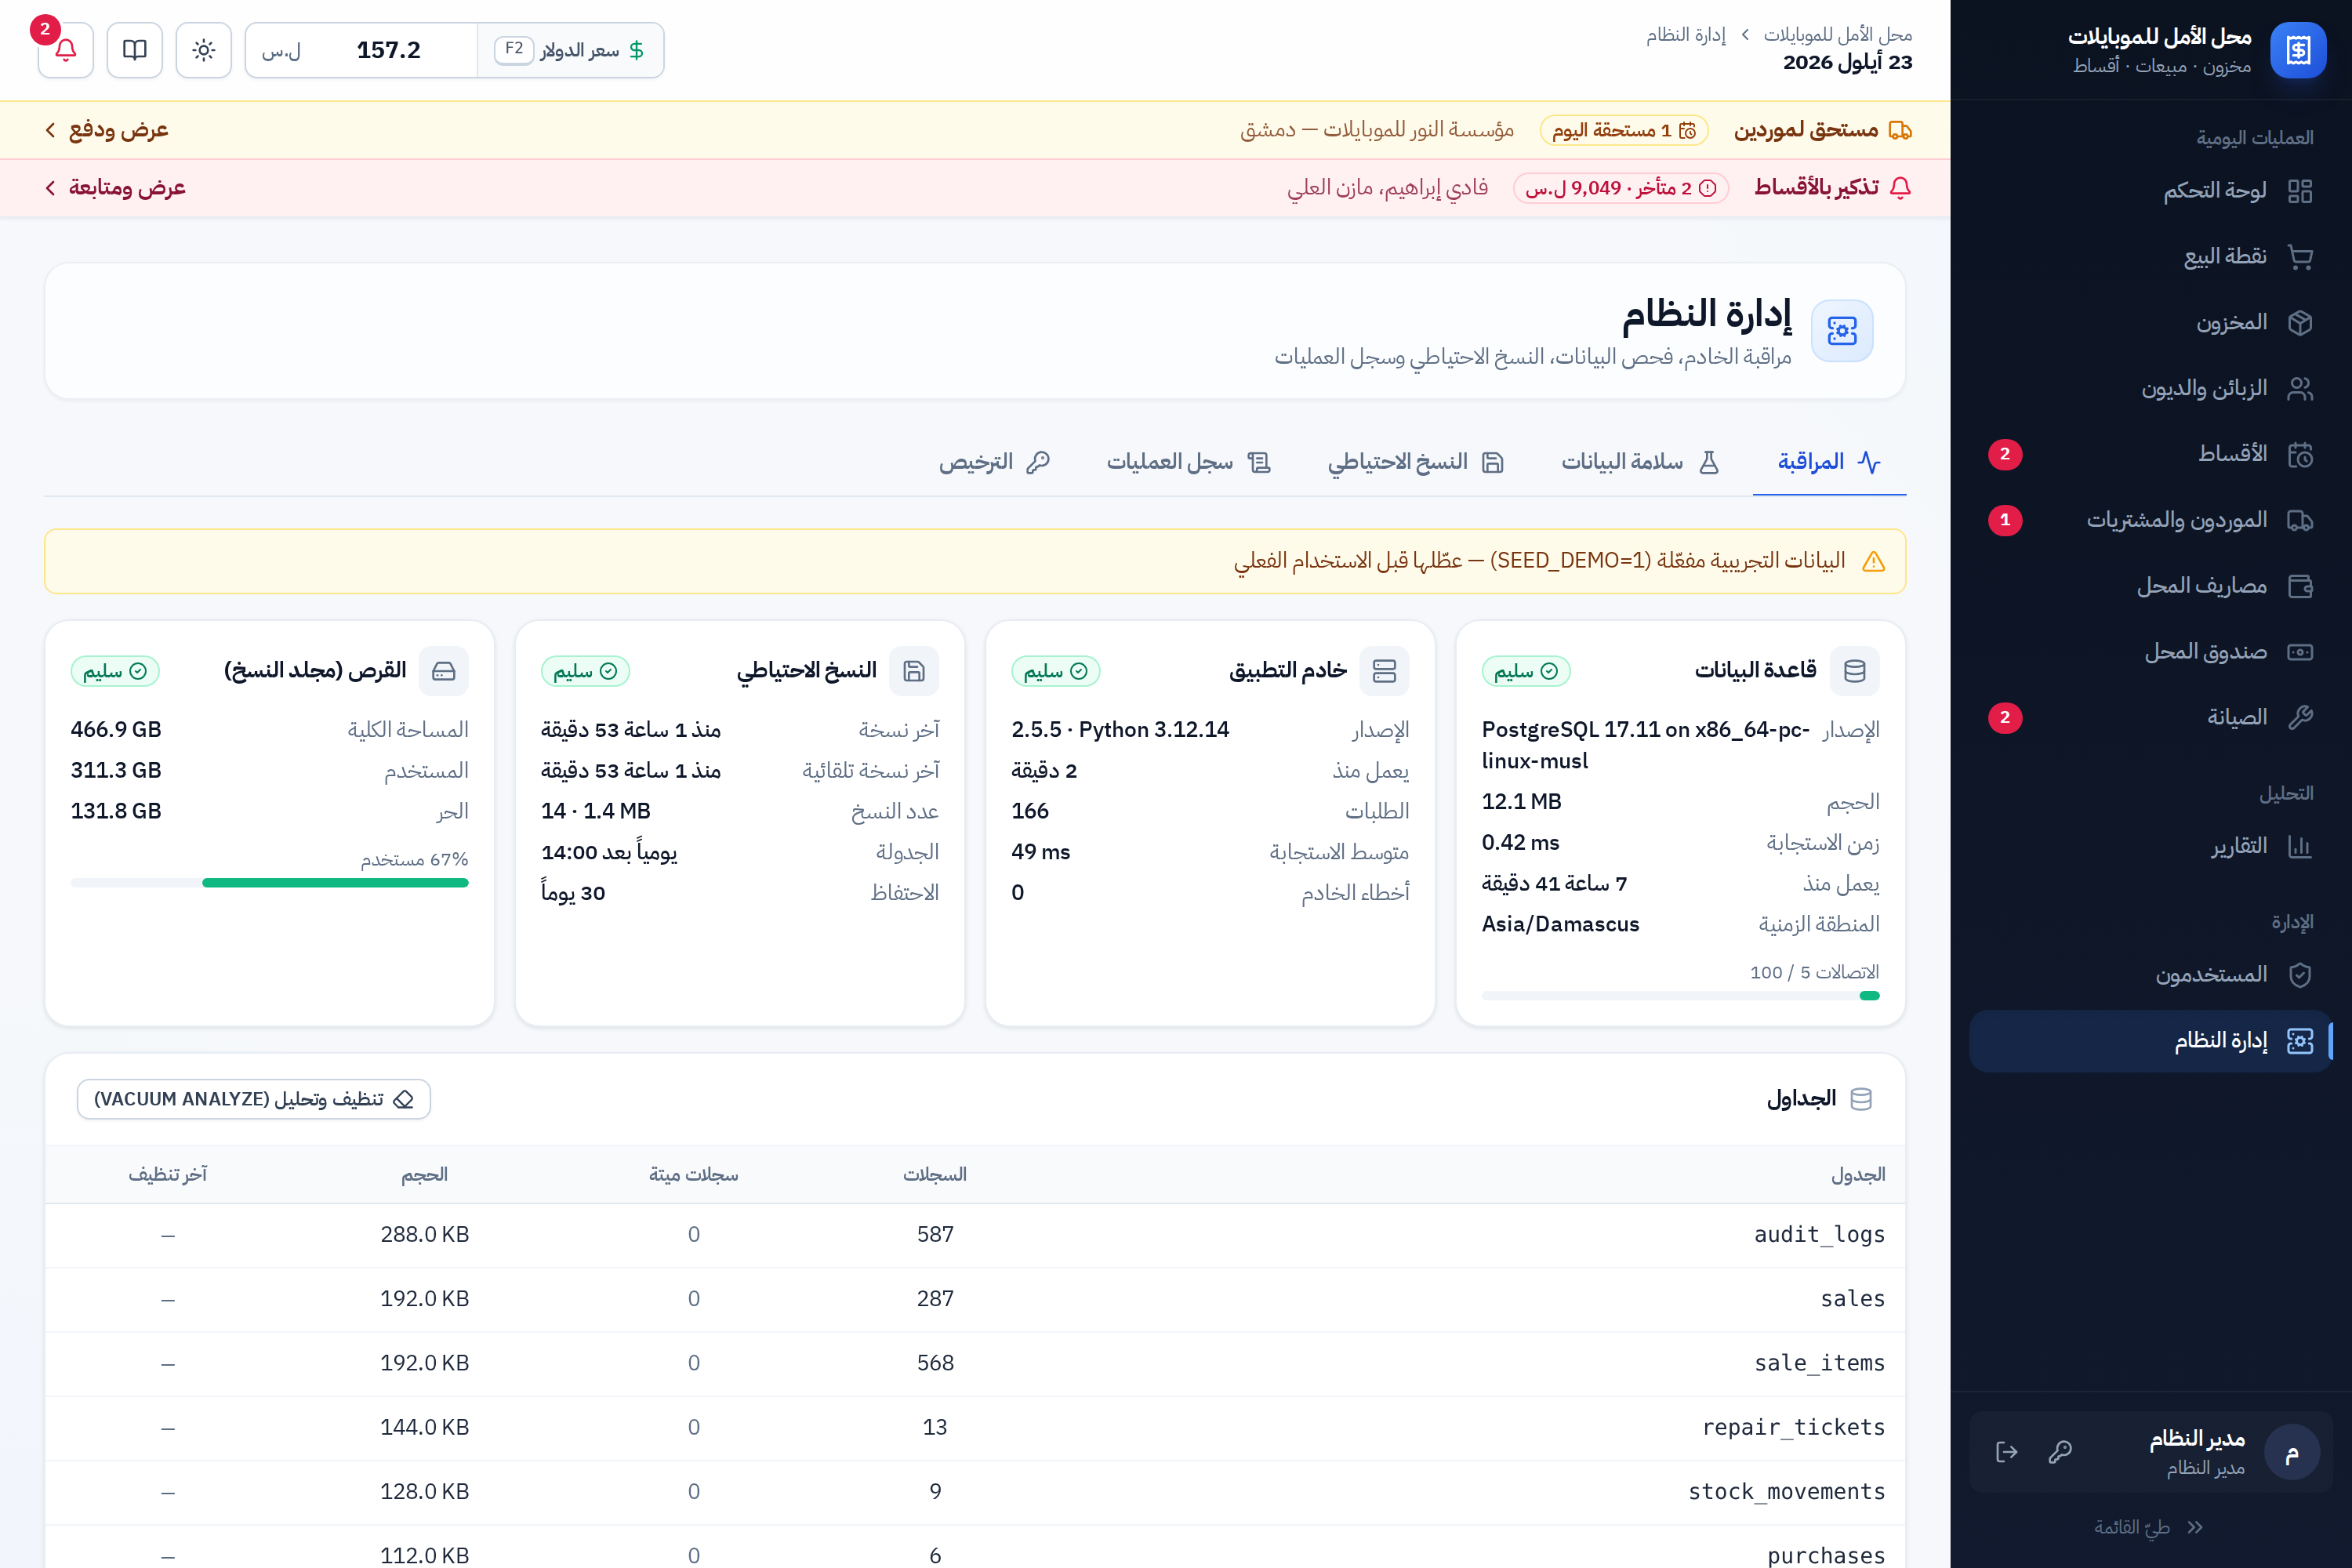Screen dimensions: 2352x1568
Task: Click the dollar rate F2 label
Action: (x=513, y=49)
